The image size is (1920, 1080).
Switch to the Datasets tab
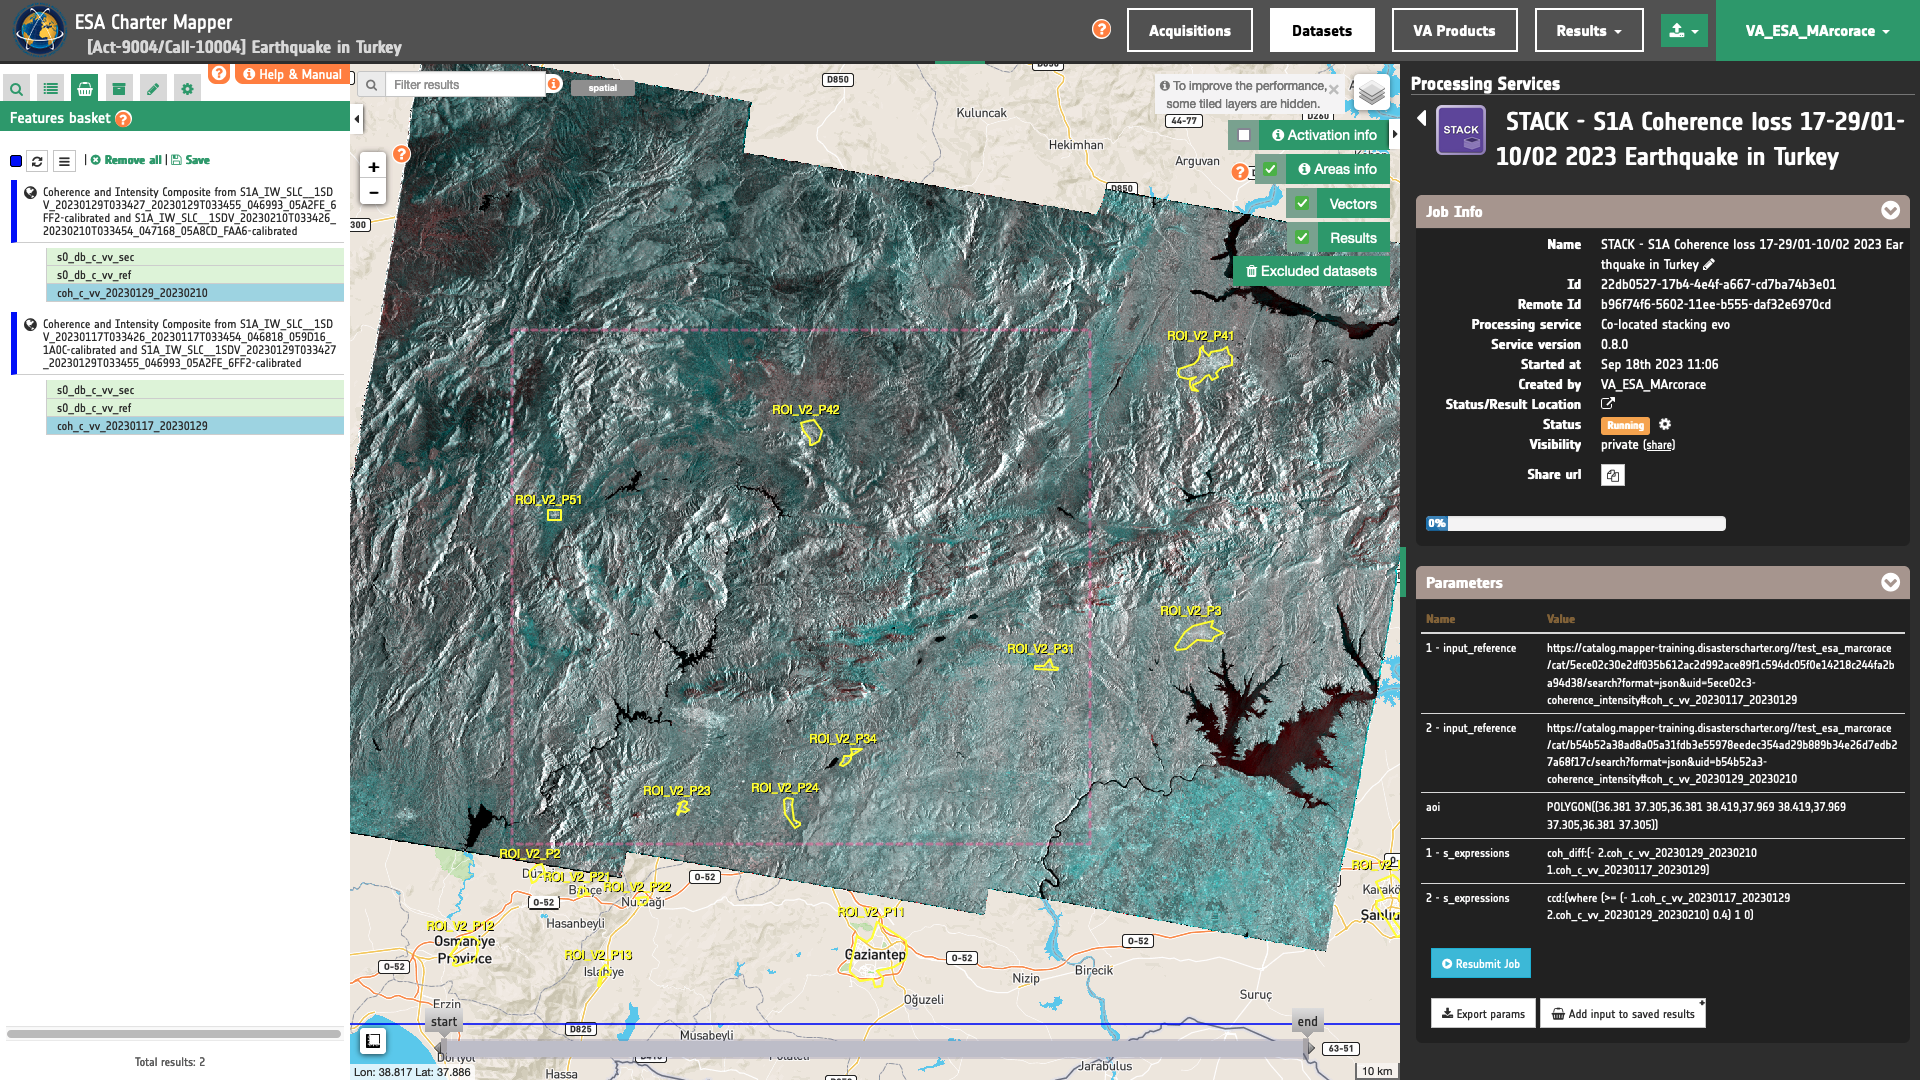[x=1322, y=30]
